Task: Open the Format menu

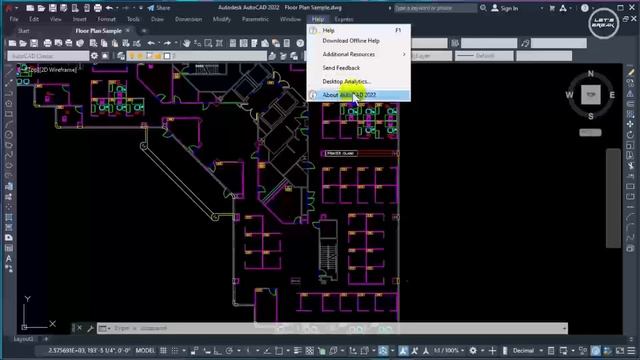Action: tap(106, 19)
